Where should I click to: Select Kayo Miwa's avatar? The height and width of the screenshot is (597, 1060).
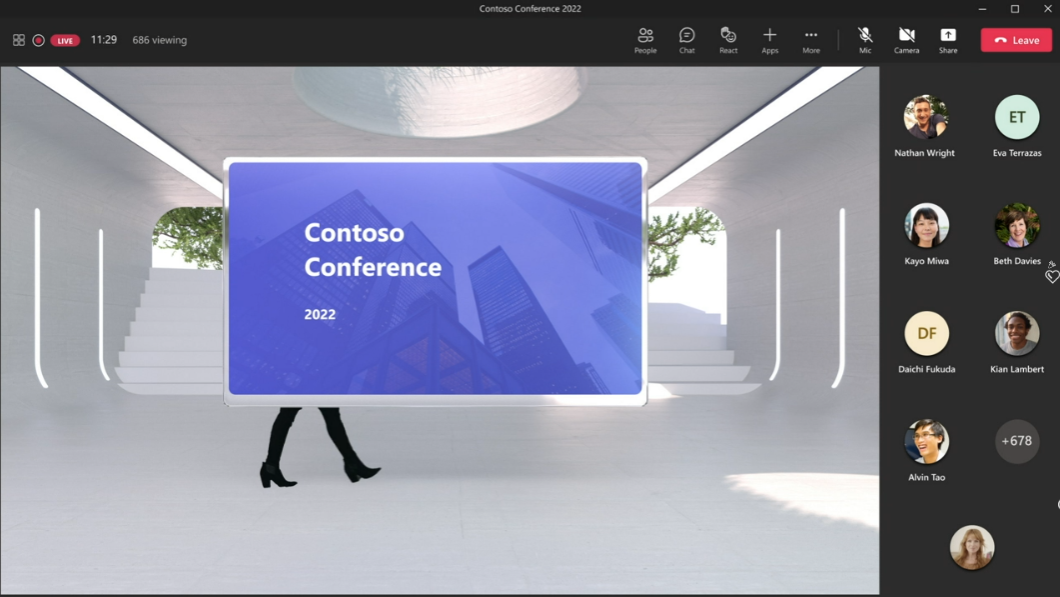point(926,225)
